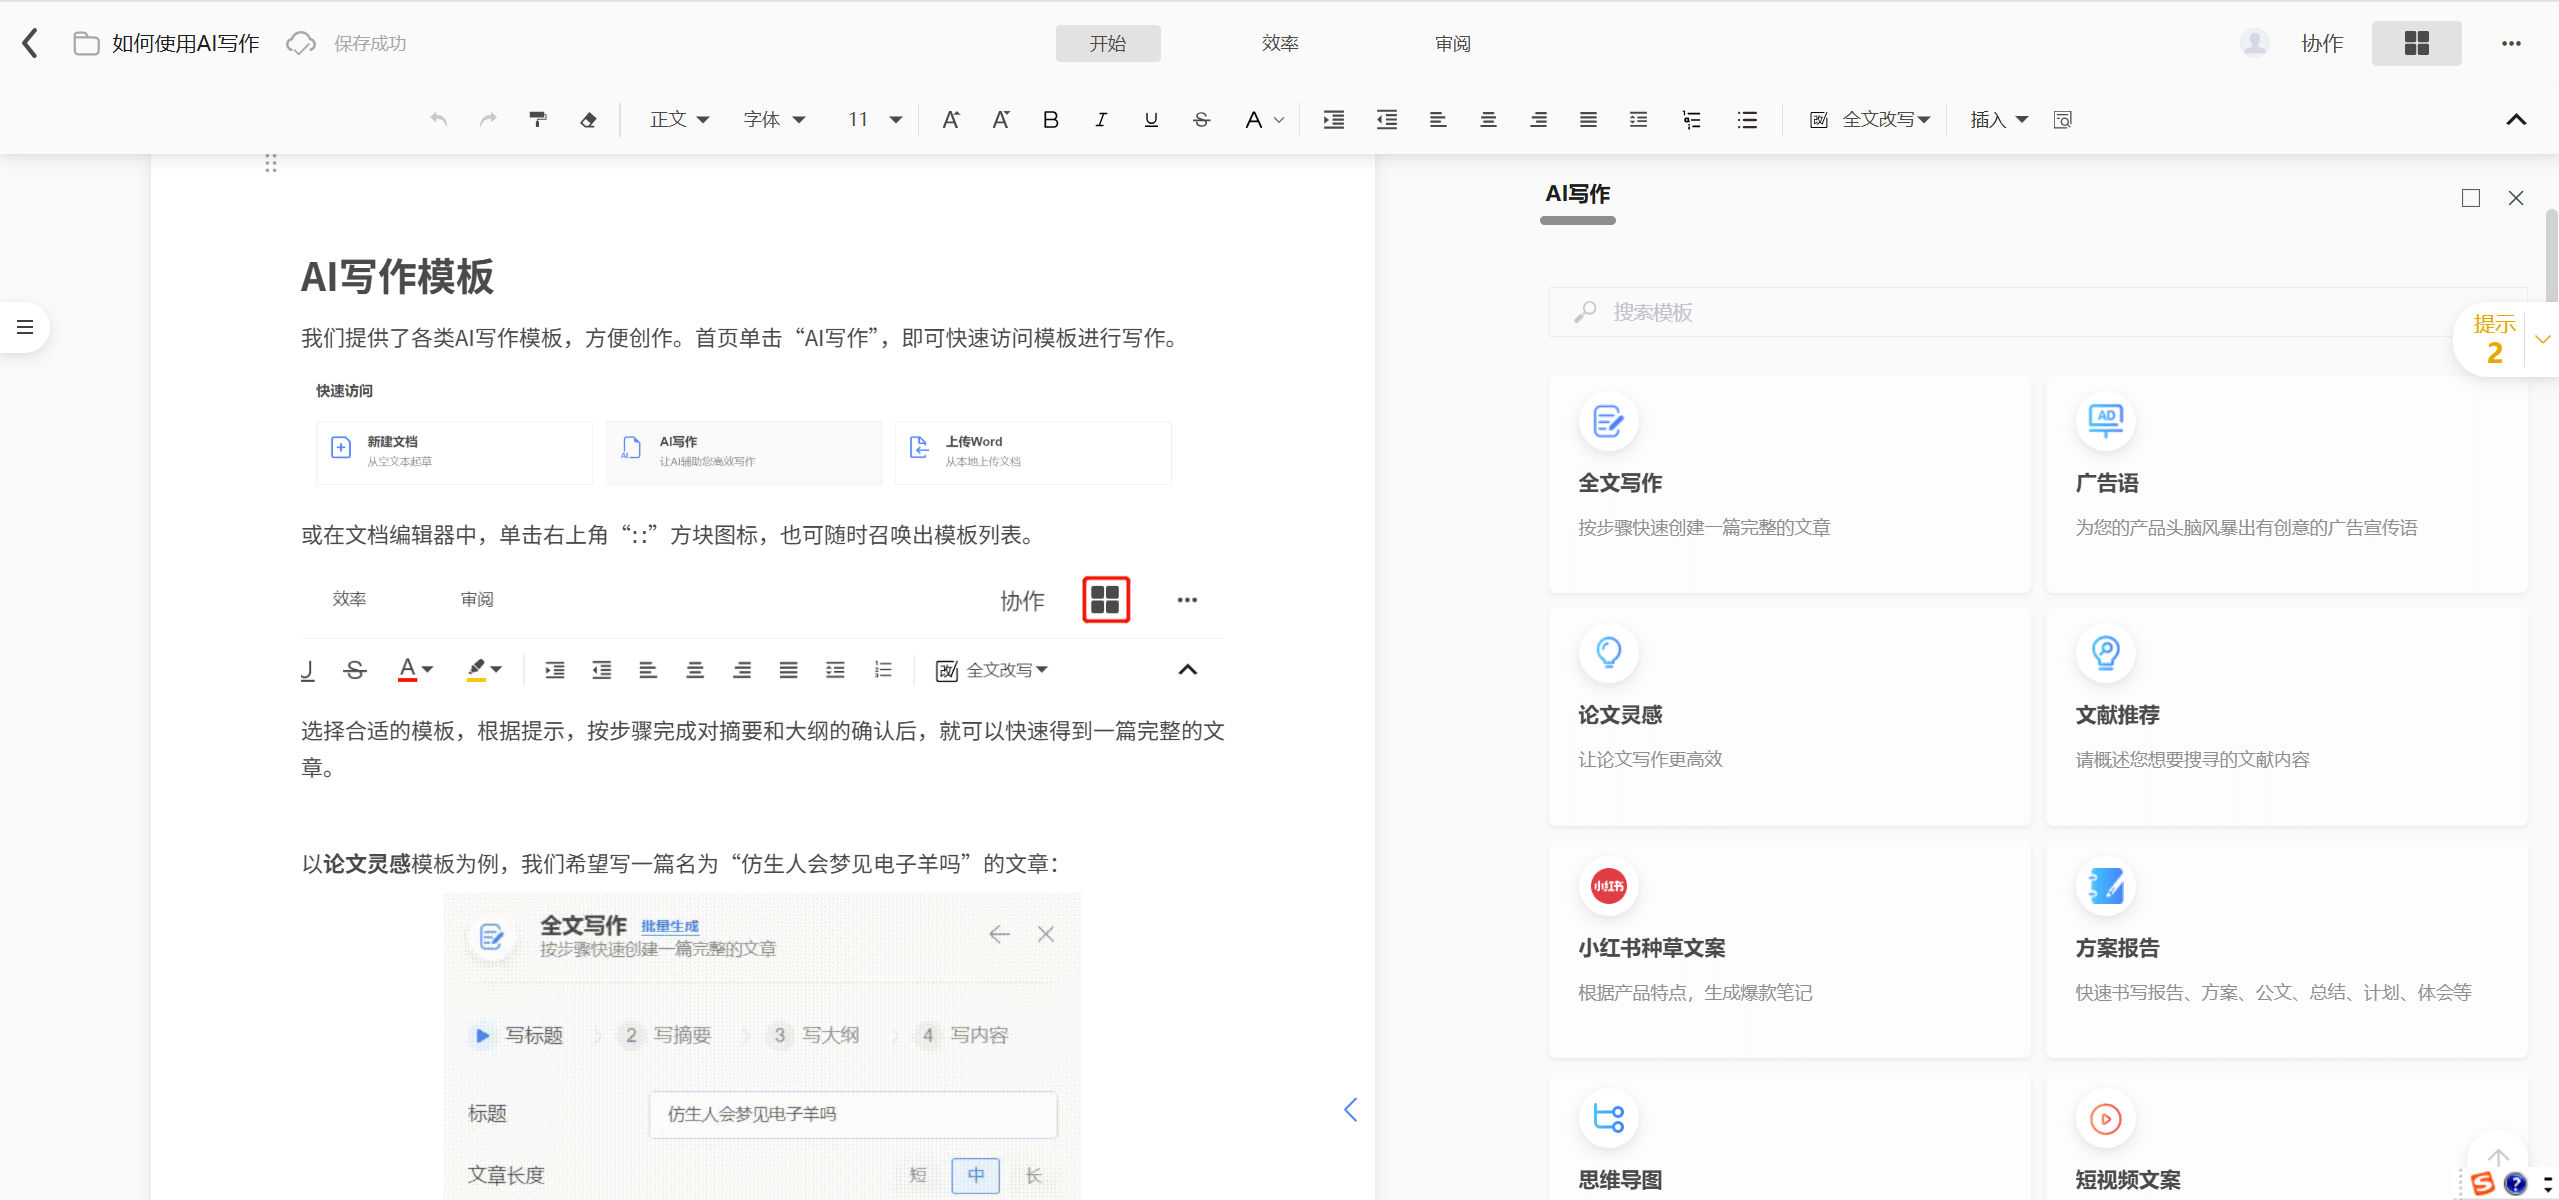The width and height of the screenshot is (2559, 1200).
Task: Select the format painter tool
Action: point(538,119)
